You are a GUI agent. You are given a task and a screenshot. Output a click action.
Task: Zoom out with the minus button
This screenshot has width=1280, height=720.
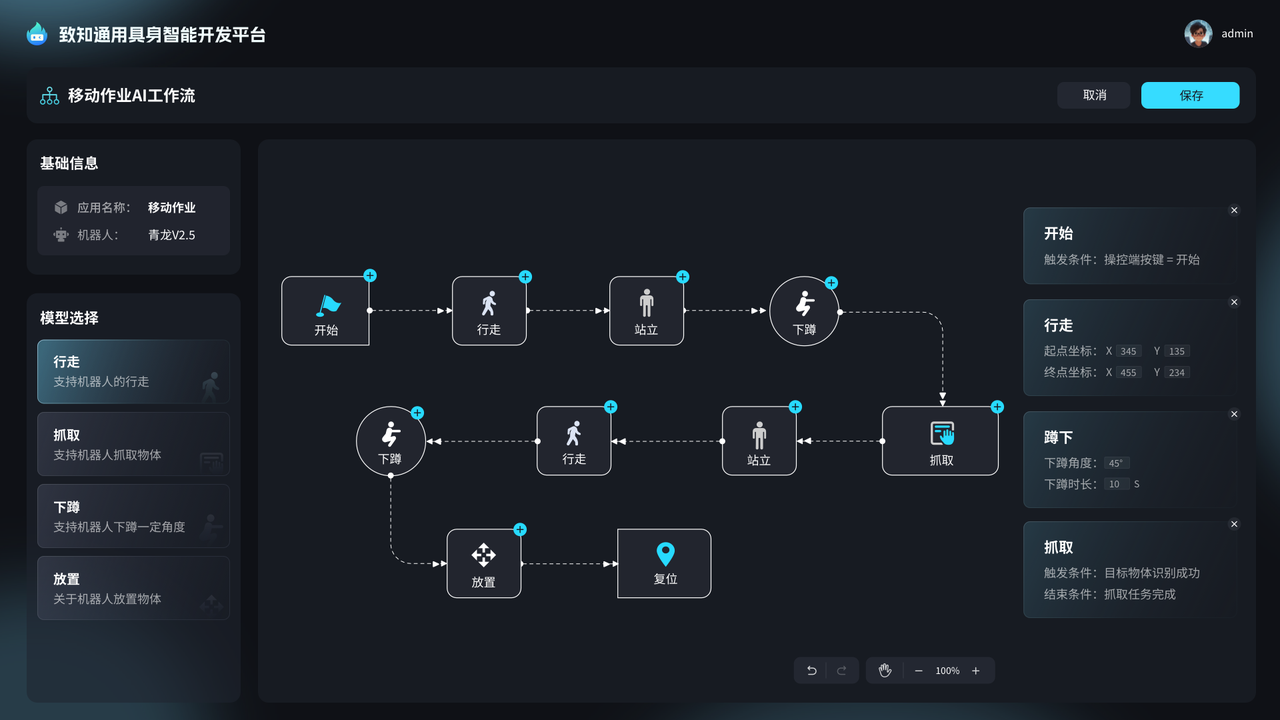(918, 671)
